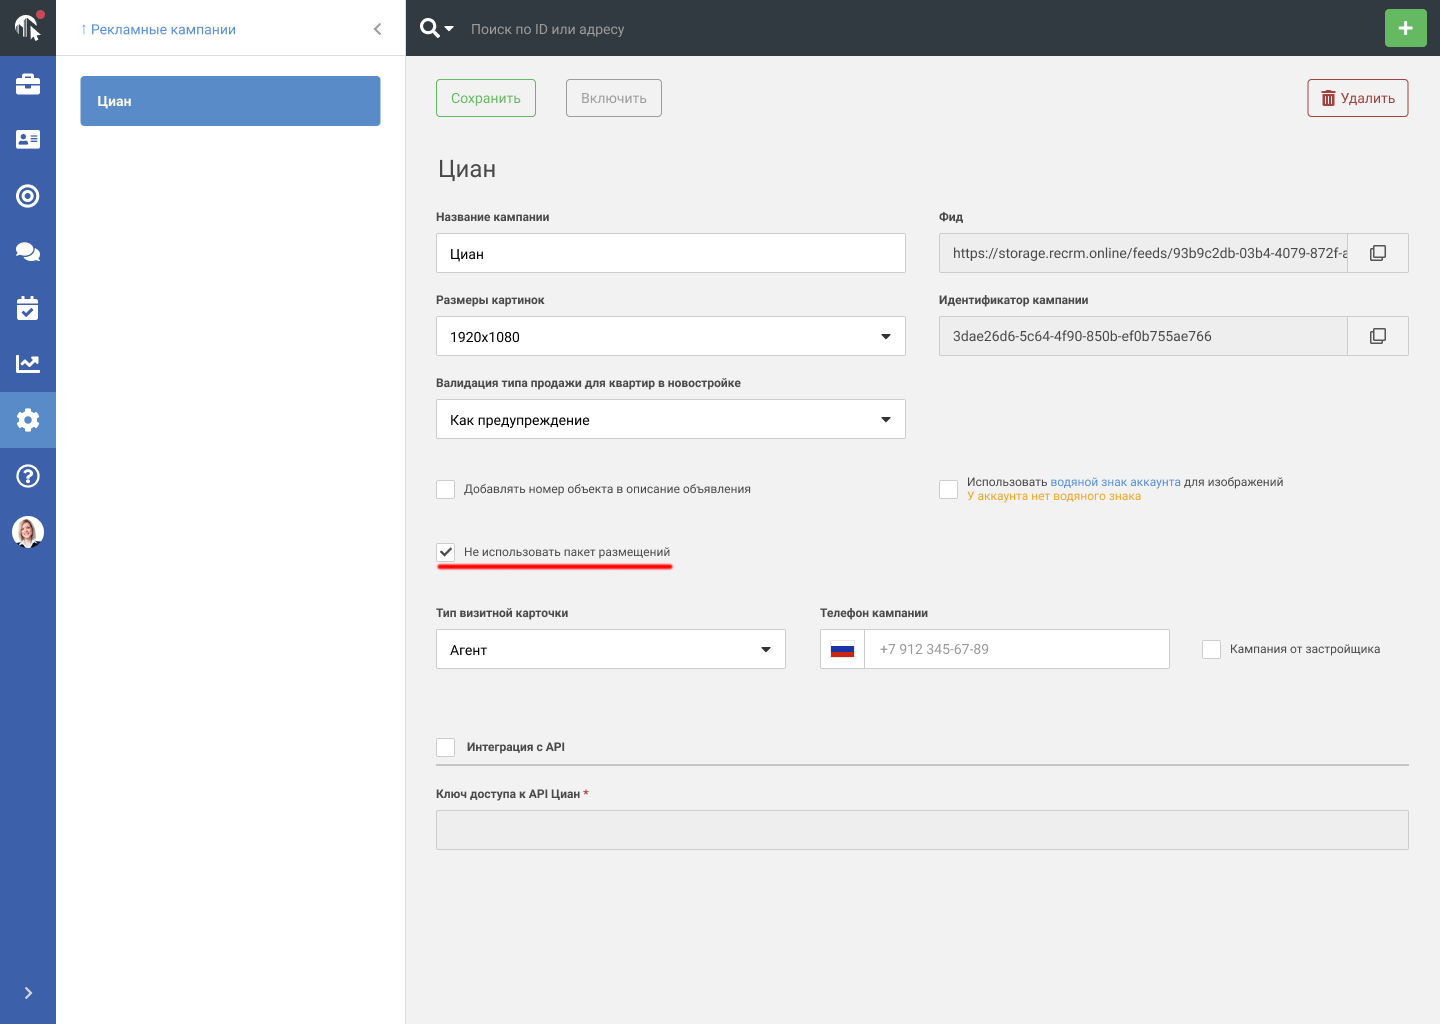Click the Включить button
This screenshot has height=1024, width=1440.
614,98
